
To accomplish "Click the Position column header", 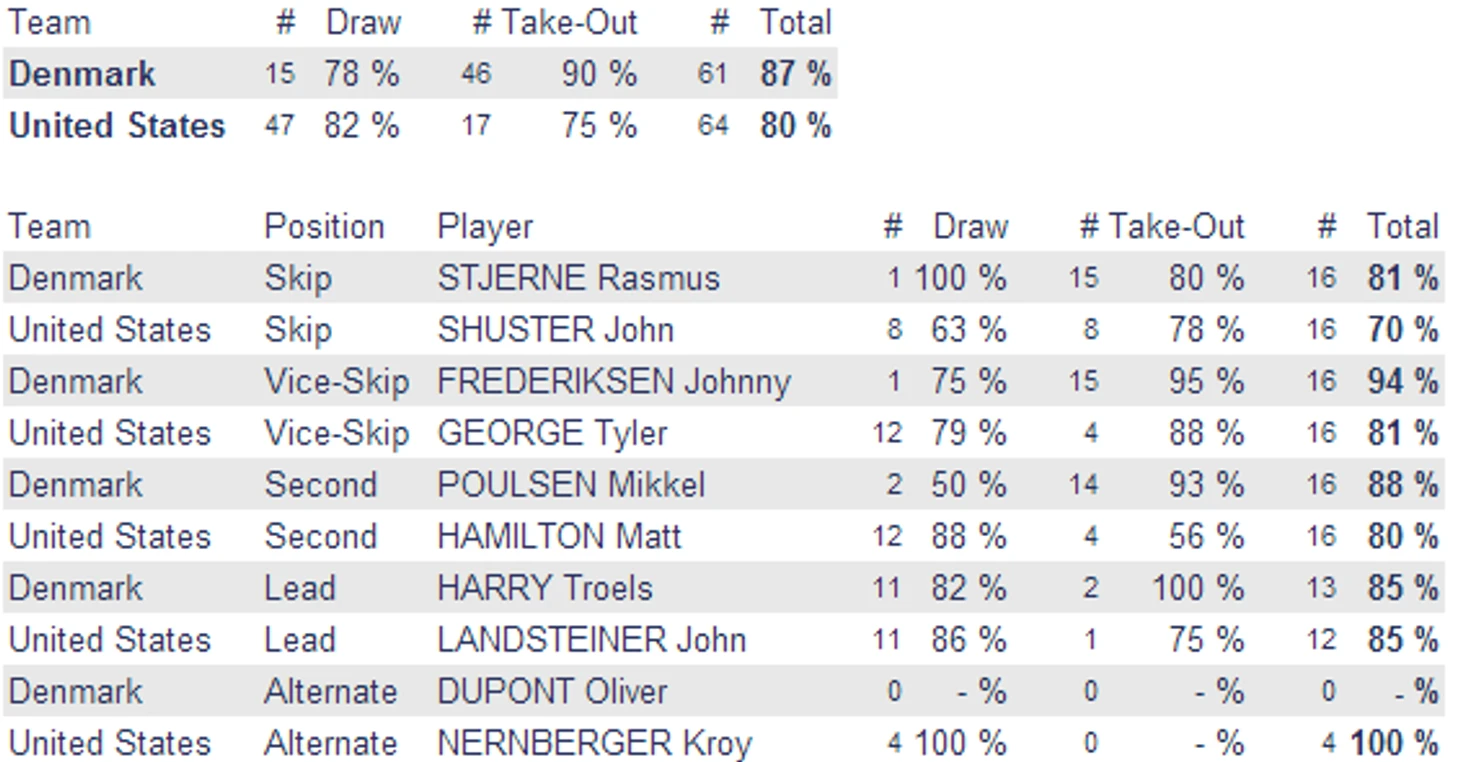I will click(x=324, y=227).
